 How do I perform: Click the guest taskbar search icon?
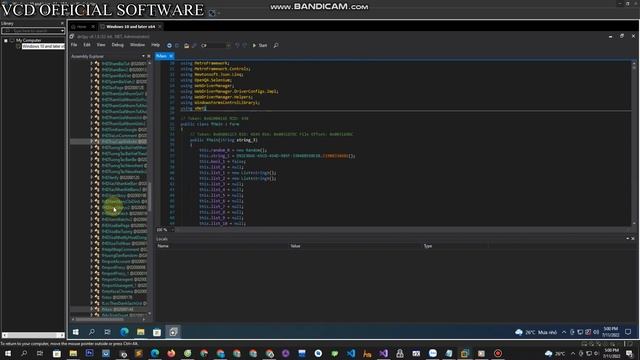[92, 332]
